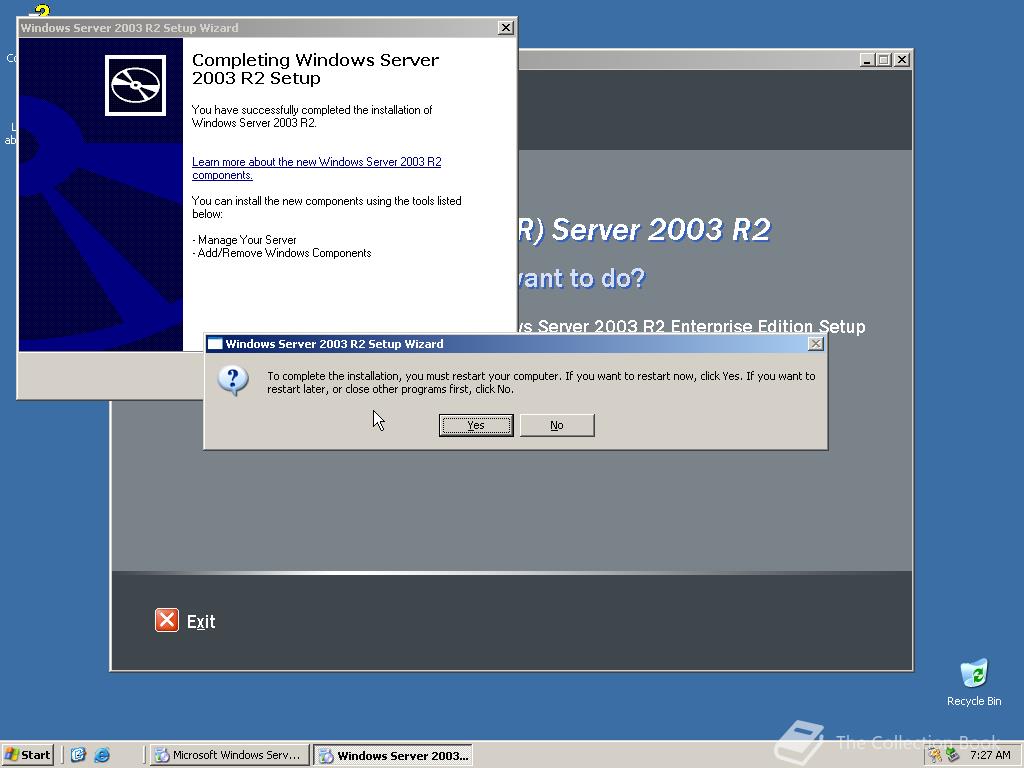Viewport: 1024px width, 768px height.
Task: Click No to restart later
Action: (556, 425)
